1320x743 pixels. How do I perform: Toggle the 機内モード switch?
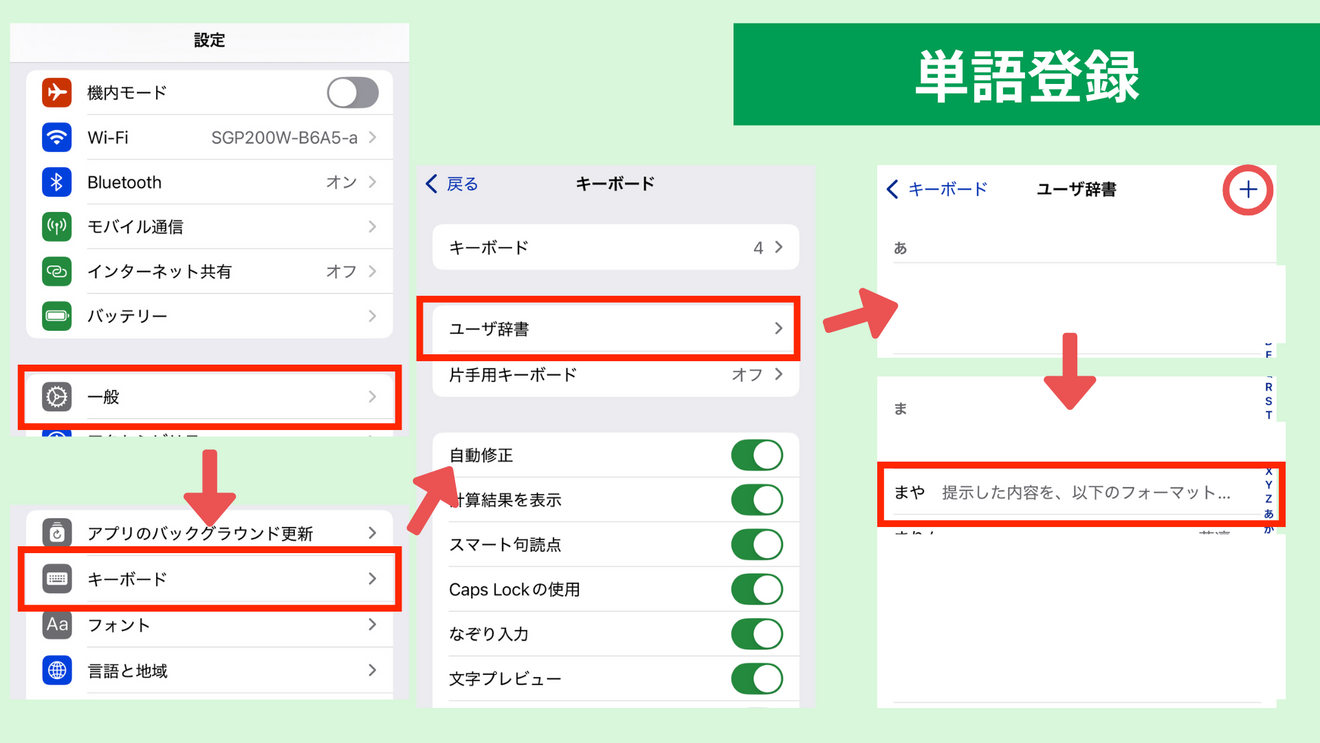(353, 92)
